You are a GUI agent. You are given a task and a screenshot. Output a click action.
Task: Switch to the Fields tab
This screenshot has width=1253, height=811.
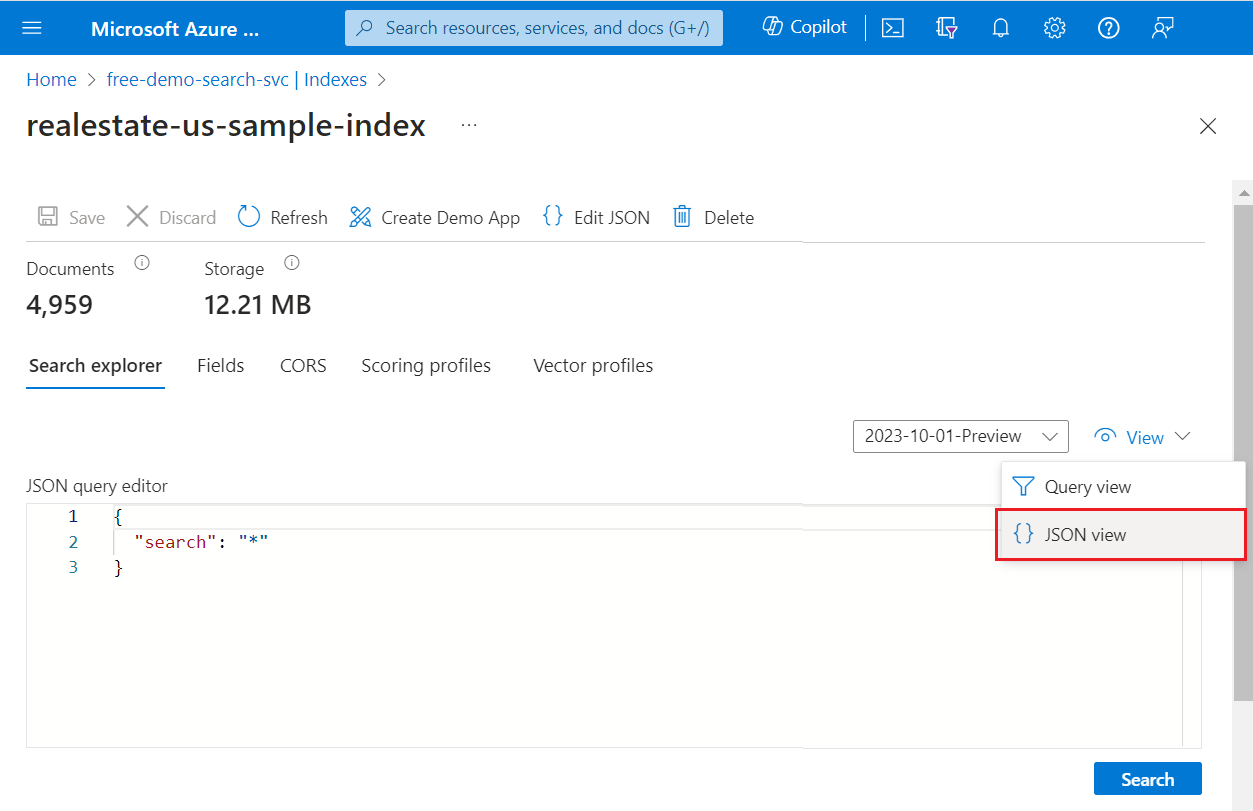[221, 366]
